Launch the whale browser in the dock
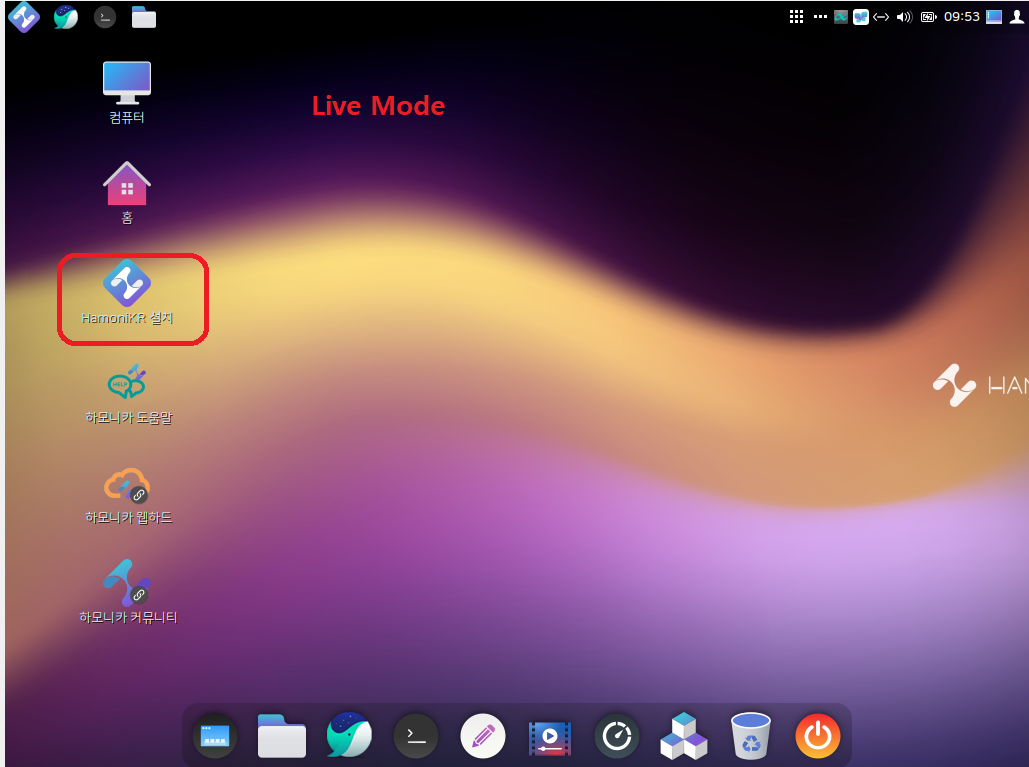The width and height of the screenshot is (1029, 767). point(349,735)
